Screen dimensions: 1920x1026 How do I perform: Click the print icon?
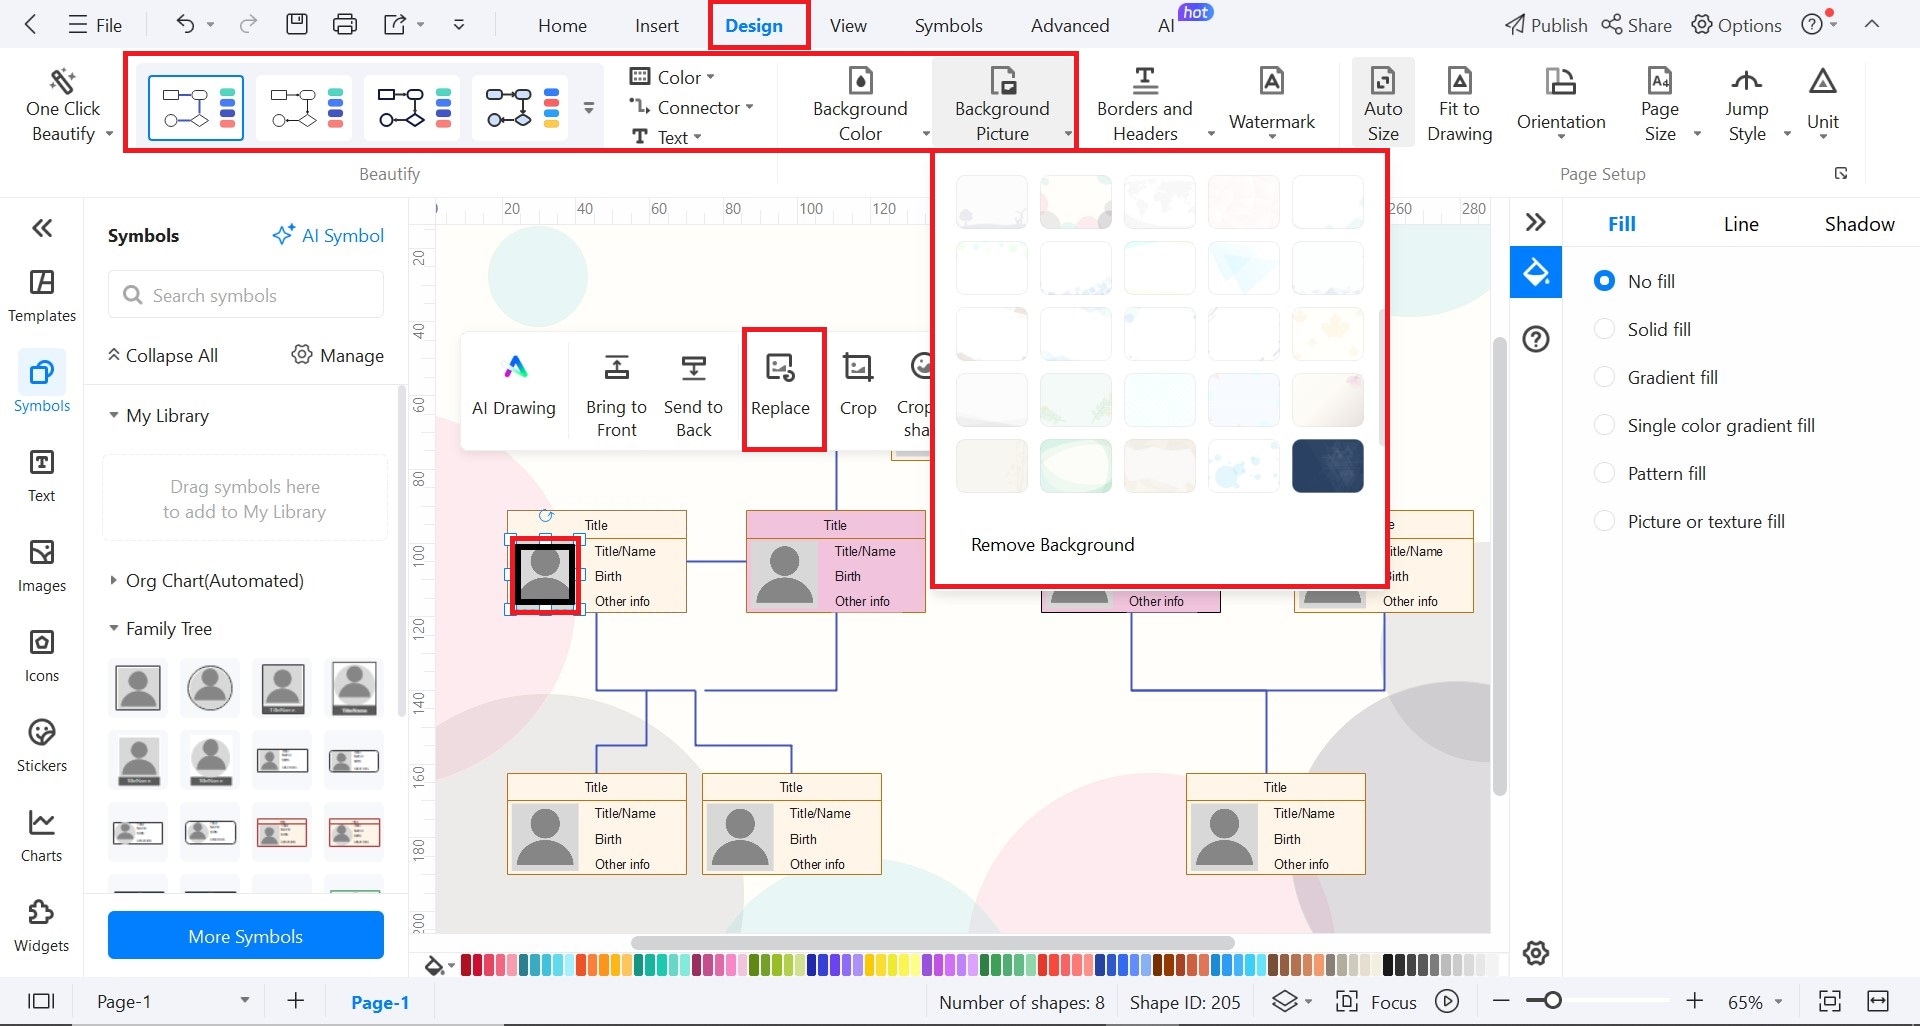[345, 24]
